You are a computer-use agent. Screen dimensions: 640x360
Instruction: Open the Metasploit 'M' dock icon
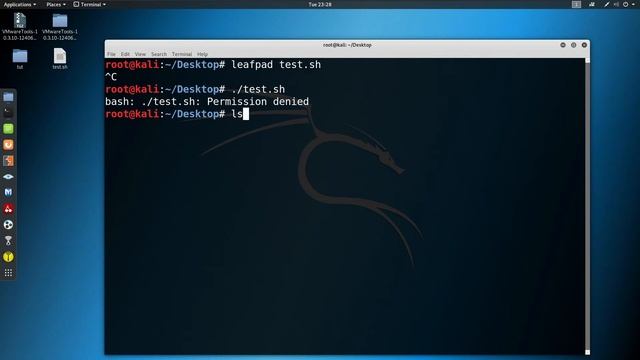(x=8, y=192)
